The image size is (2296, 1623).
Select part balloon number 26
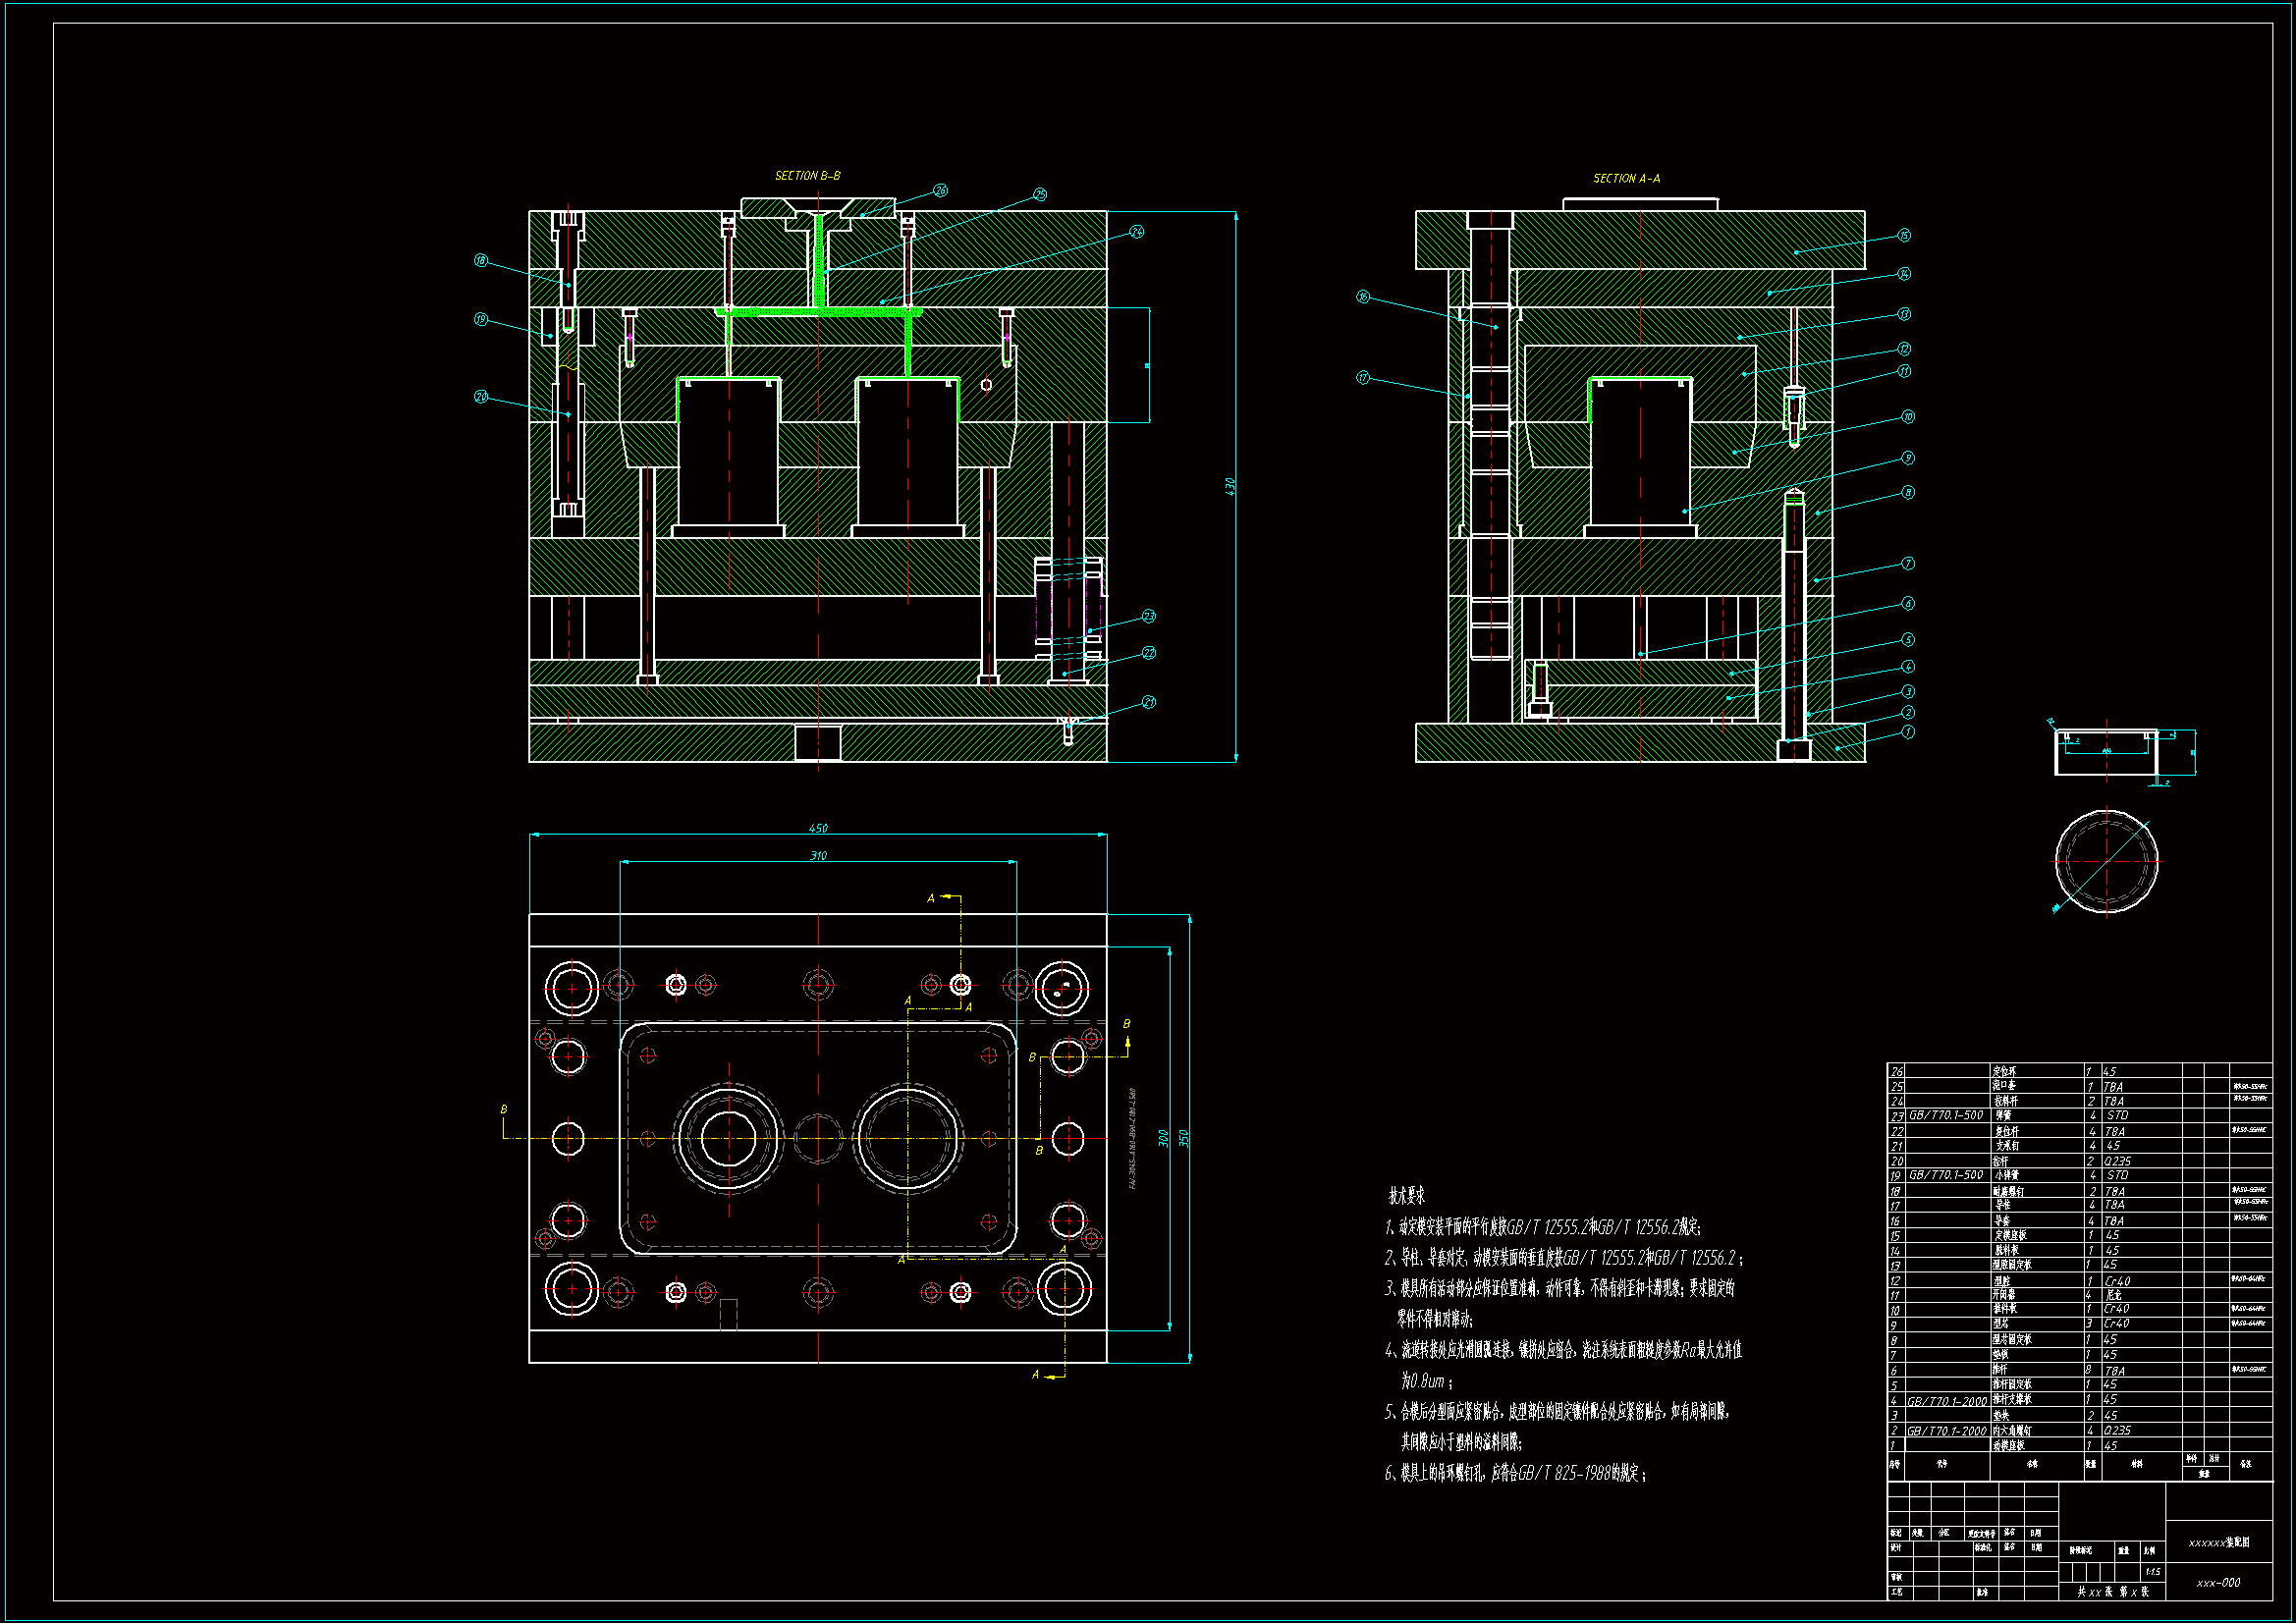pyautogui.click(x=940, y=190)
